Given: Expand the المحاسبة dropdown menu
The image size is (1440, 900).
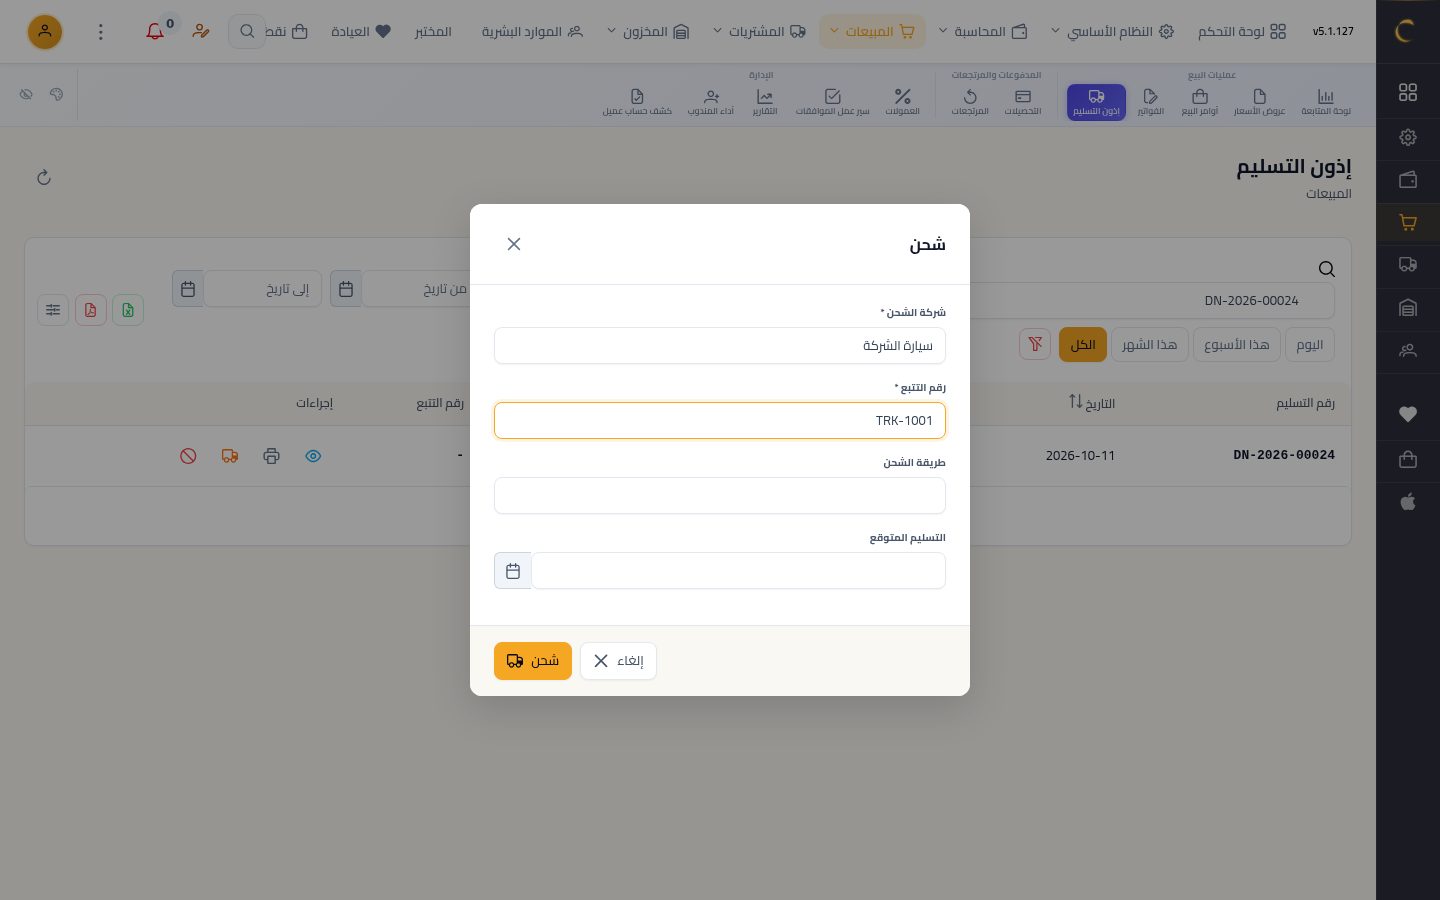Looking at the screenshot, I should click(983, 32).
